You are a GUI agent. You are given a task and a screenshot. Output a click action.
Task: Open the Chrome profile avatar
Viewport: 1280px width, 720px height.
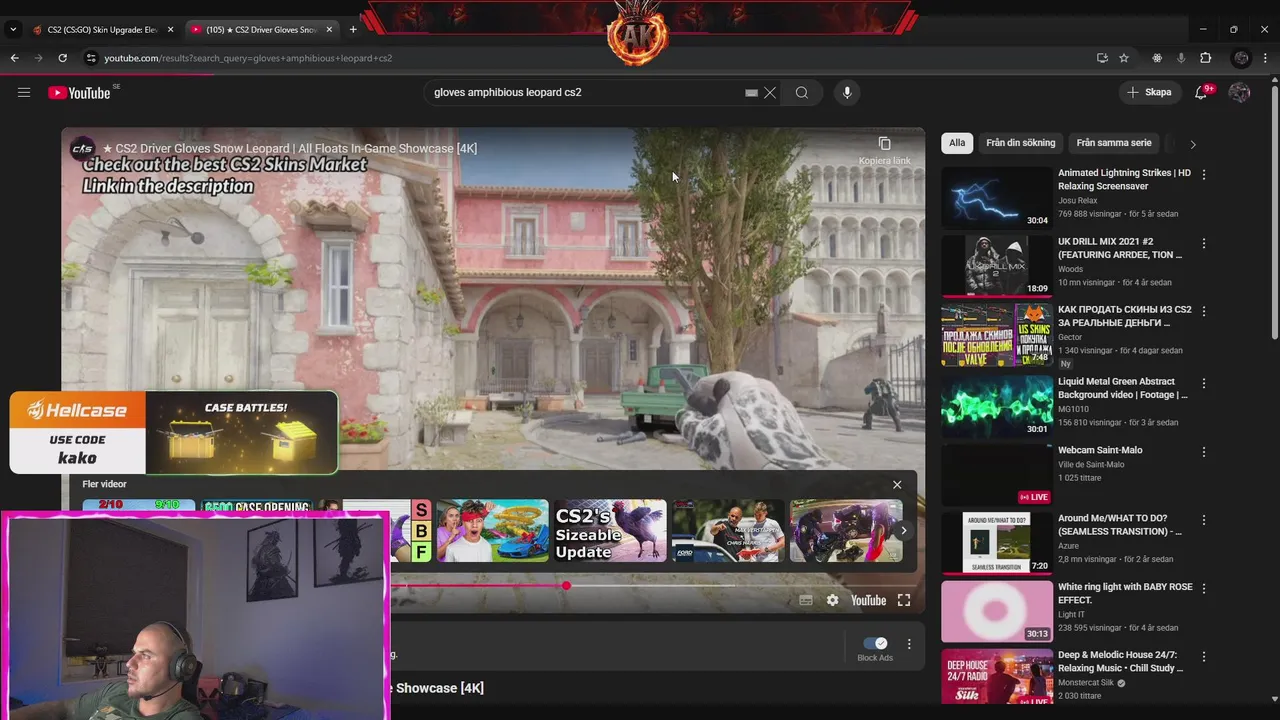coord(1241,58)
